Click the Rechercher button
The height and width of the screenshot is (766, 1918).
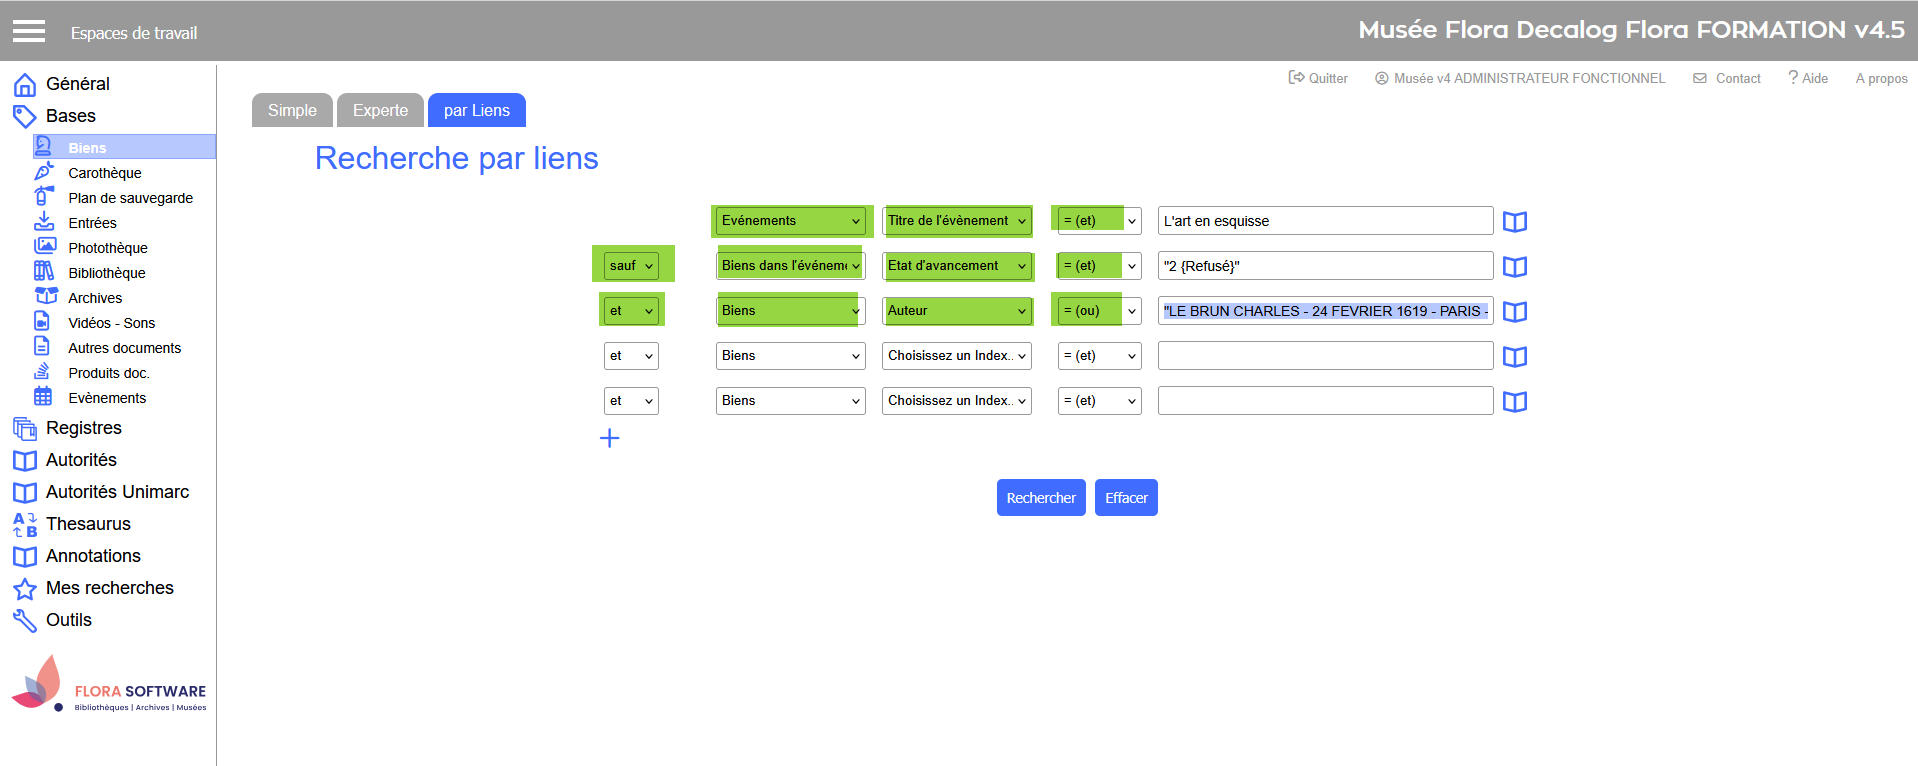point(1040,498)
